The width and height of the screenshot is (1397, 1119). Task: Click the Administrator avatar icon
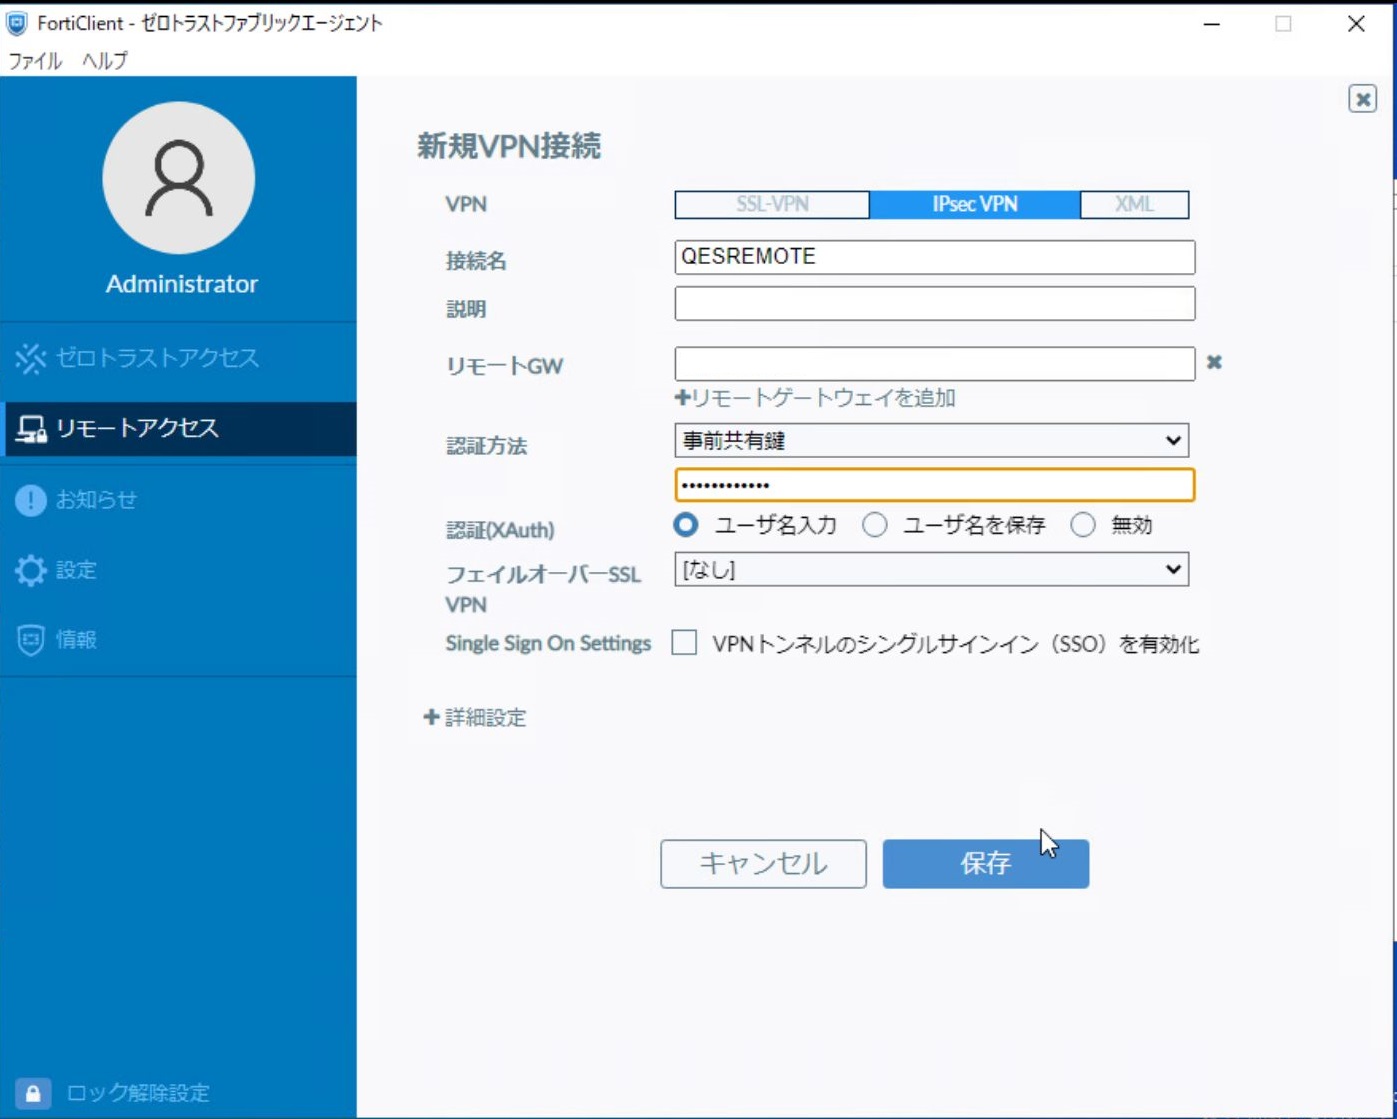click(179, 178)
